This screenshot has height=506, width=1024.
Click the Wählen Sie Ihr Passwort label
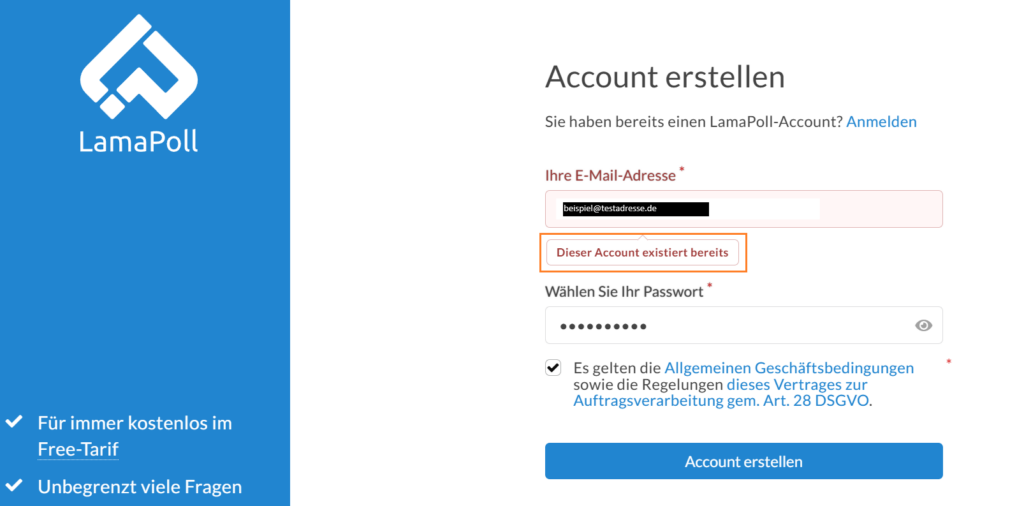pyautogui.click(x=624, y=291)
